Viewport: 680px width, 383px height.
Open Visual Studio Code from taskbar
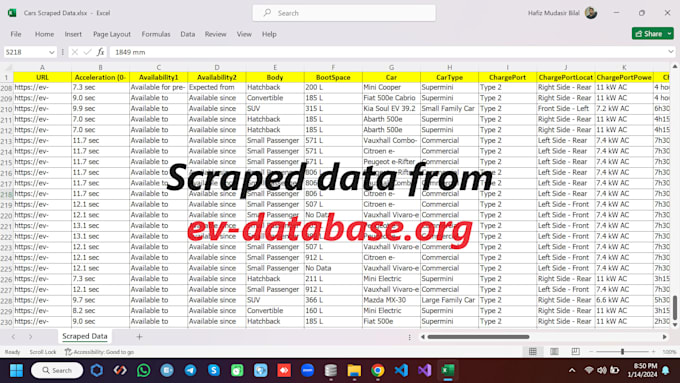[x=401, y=370]
